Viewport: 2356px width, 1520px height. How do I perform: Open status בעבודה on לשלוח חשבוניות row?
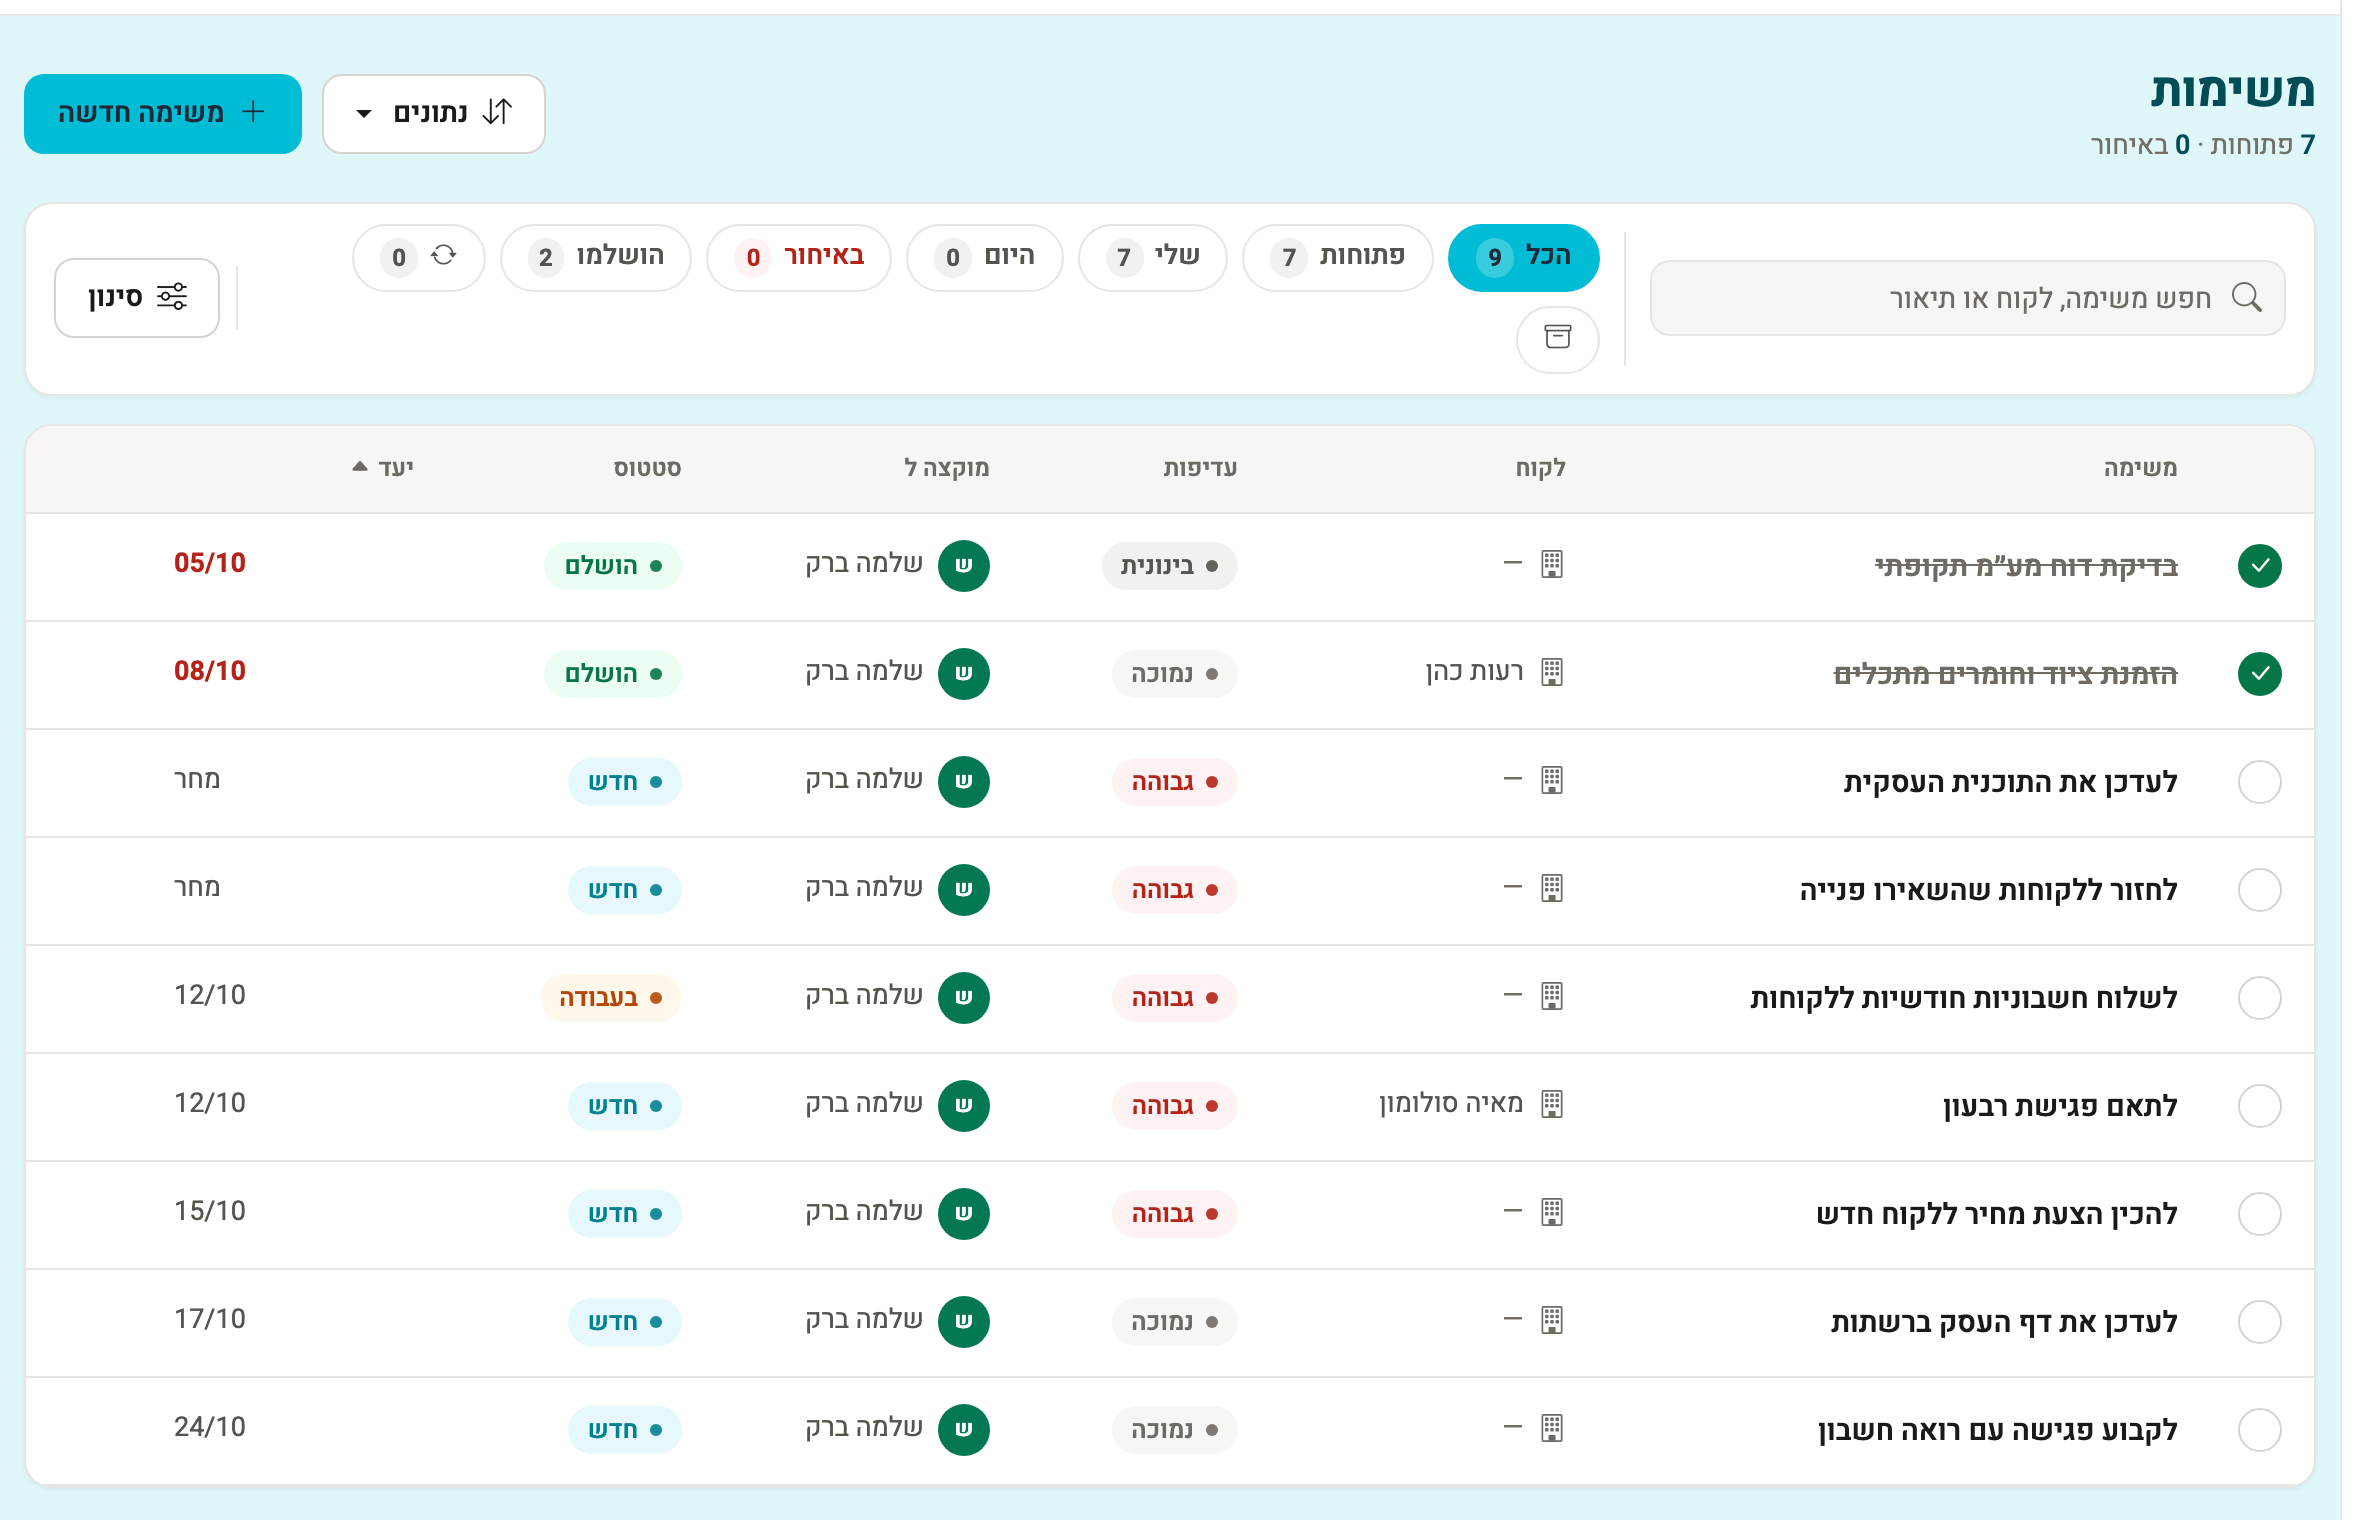[610, 998]
